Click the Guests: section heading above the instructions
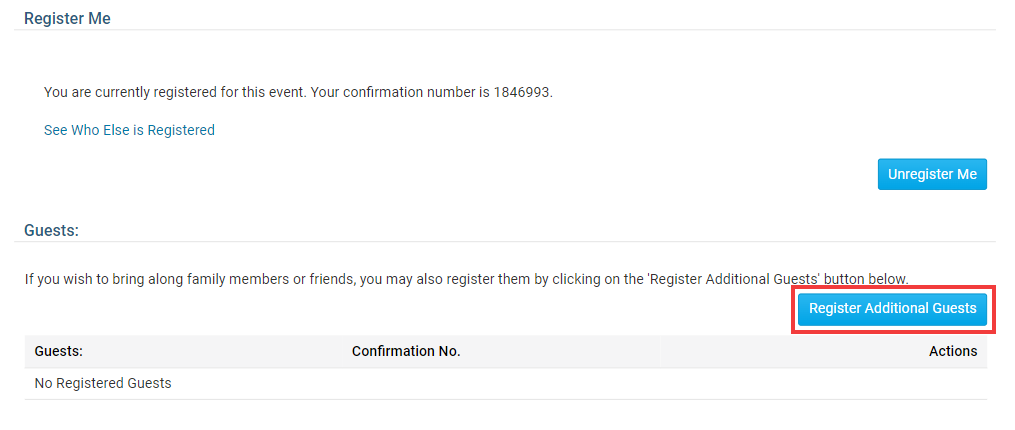This screenshot has height=430, width=1015. (x=51, y=230)
